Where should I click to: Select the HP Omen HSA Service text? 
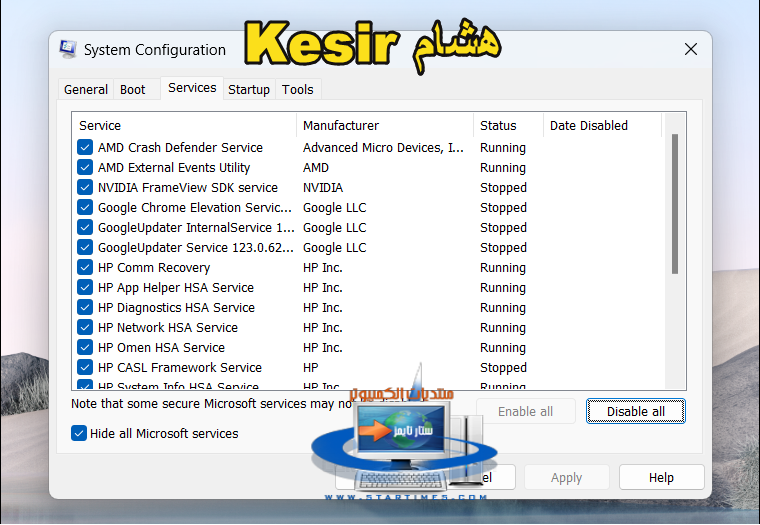(161, 347)
